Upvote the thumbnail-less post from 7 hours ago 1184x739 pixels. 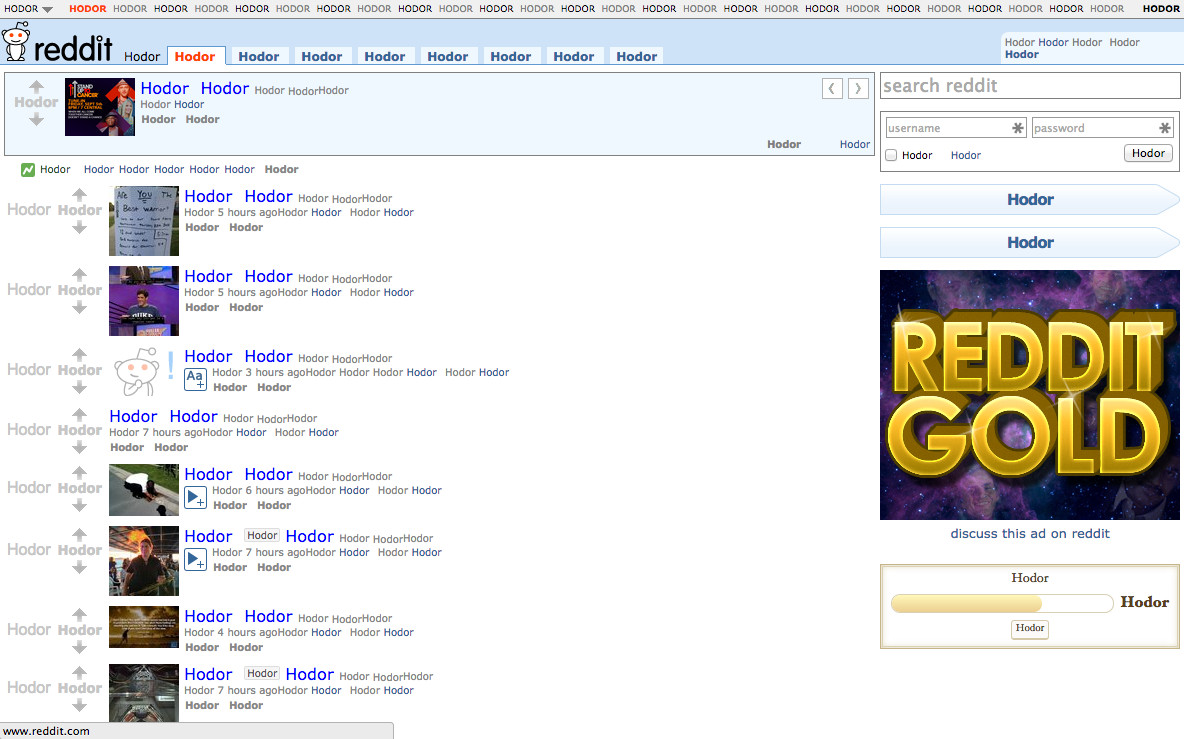[79, 414]
